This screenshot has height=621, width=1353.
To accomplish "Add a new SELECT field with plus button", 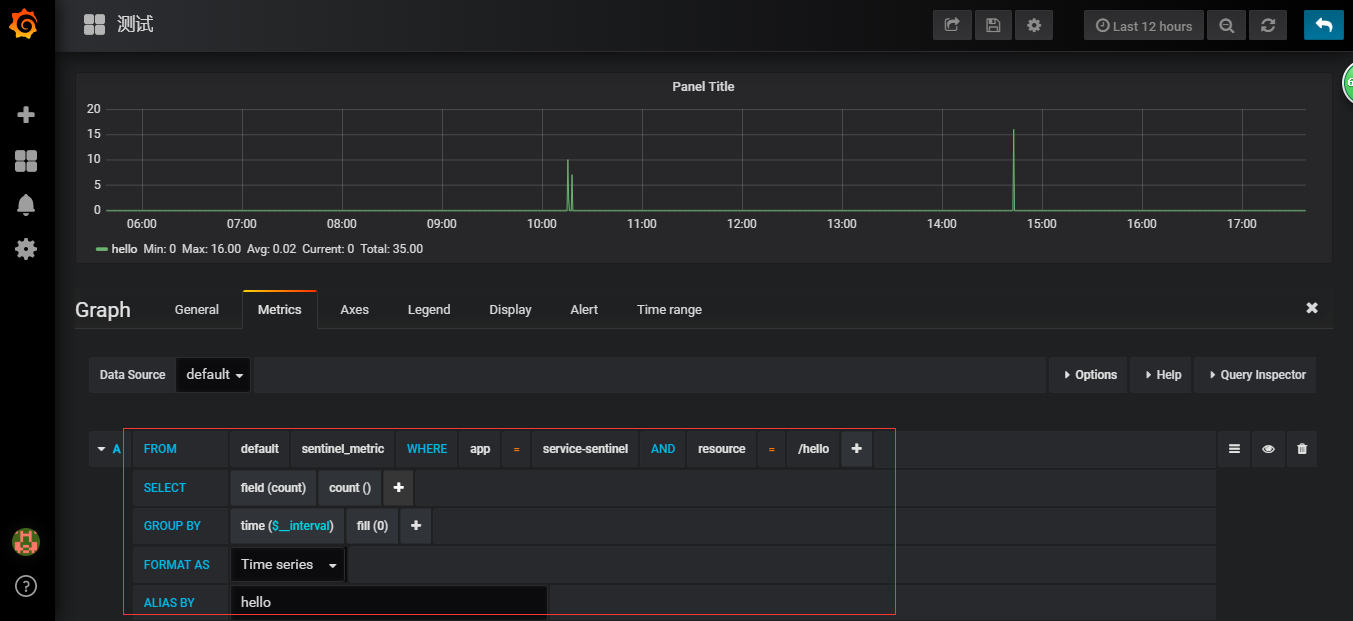I will [x=397, y=487].
